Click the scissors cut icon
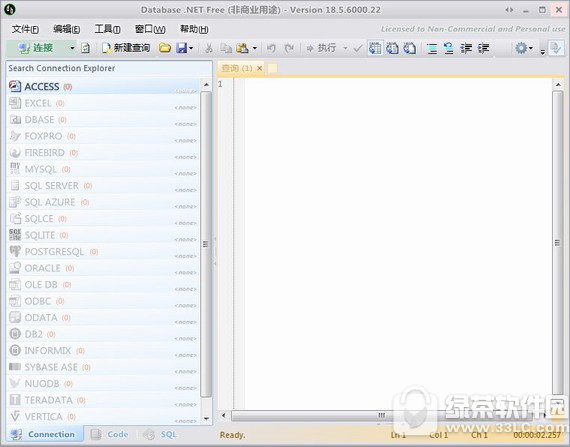The height and width of the screenshot is (447, 570). 209,48
